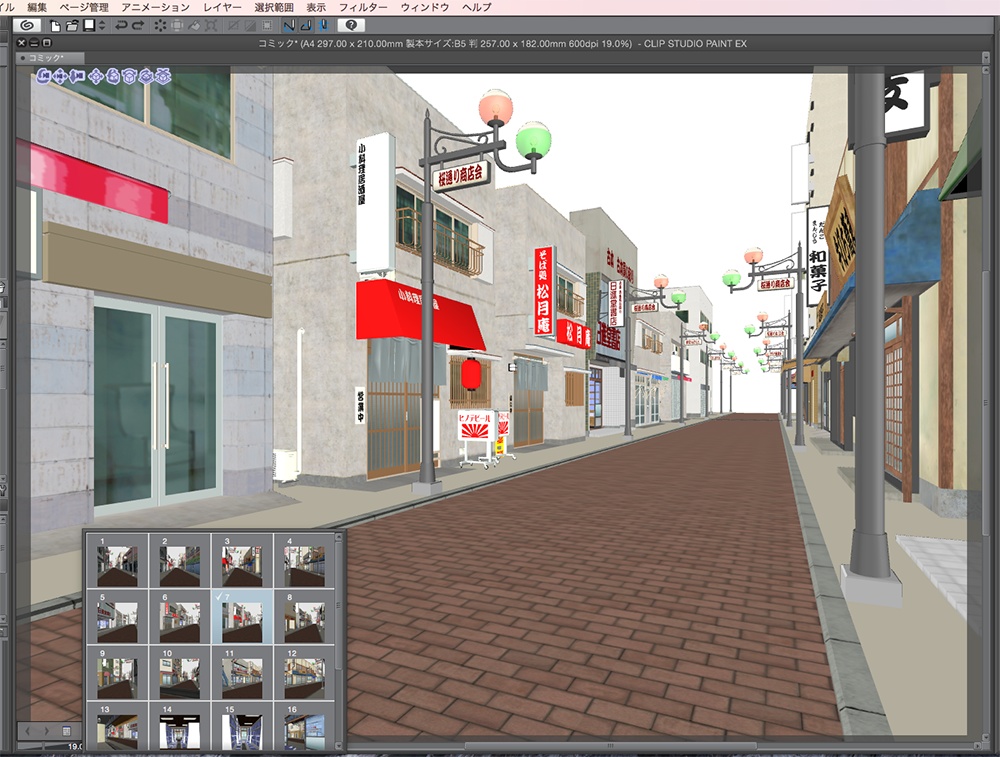Viewport: 1000px width, 757px height.
Task: Select the camera forward-backward move tool
Action: [76, 77]
